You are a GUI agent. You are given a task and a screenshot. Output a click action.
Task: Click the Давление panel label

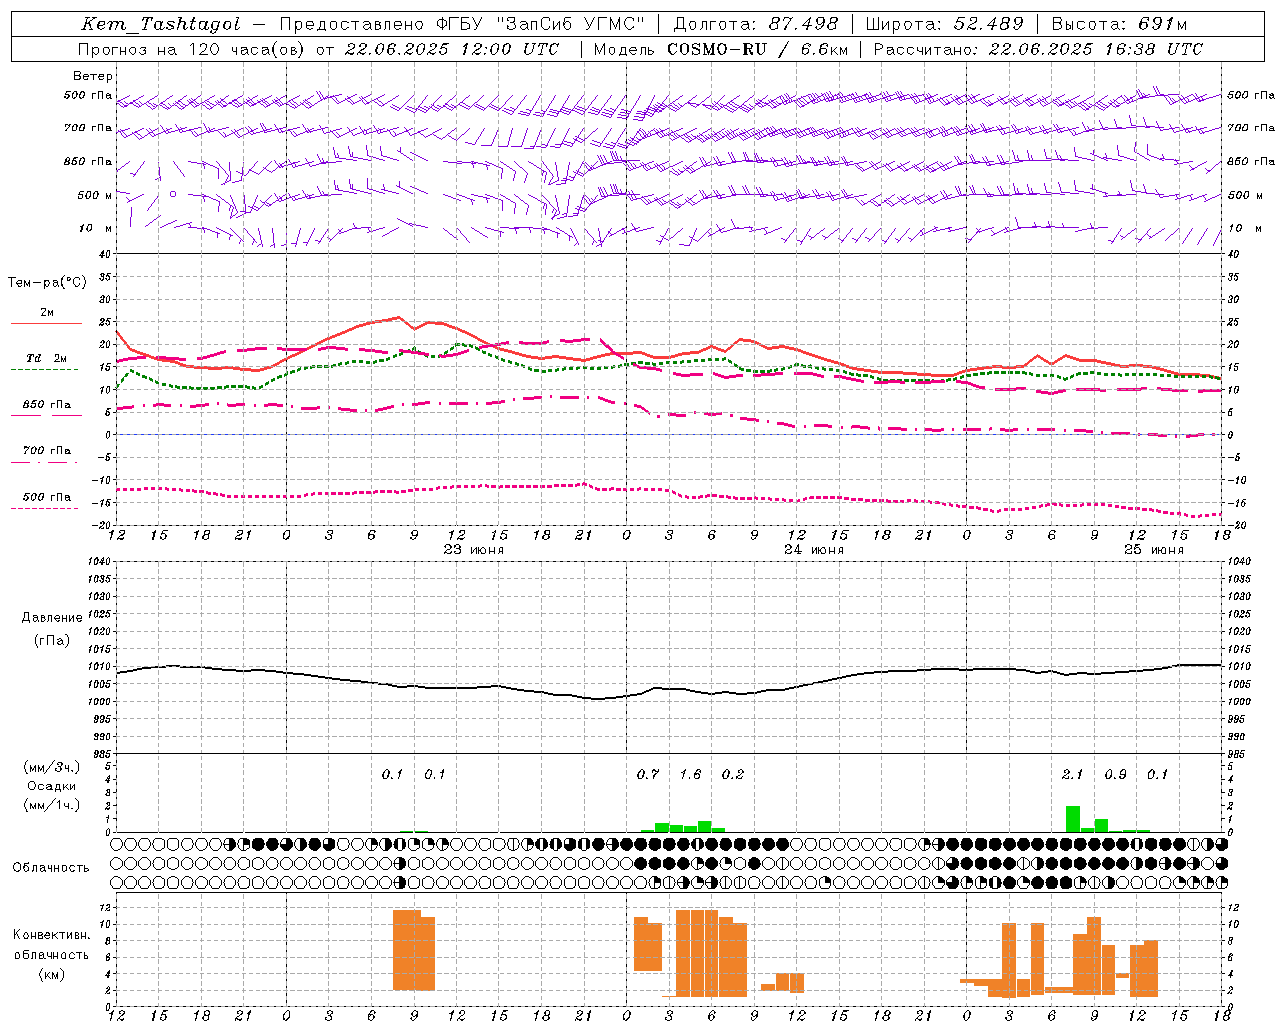(x=52, y=618)
